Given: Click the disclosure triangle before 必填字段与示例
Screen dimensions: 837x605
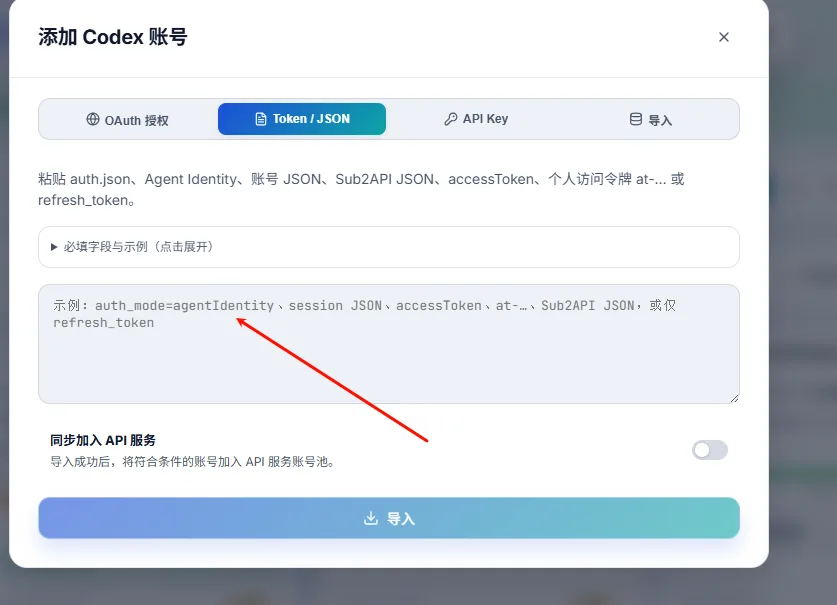Looking at the screenshot, I should 54,247.
